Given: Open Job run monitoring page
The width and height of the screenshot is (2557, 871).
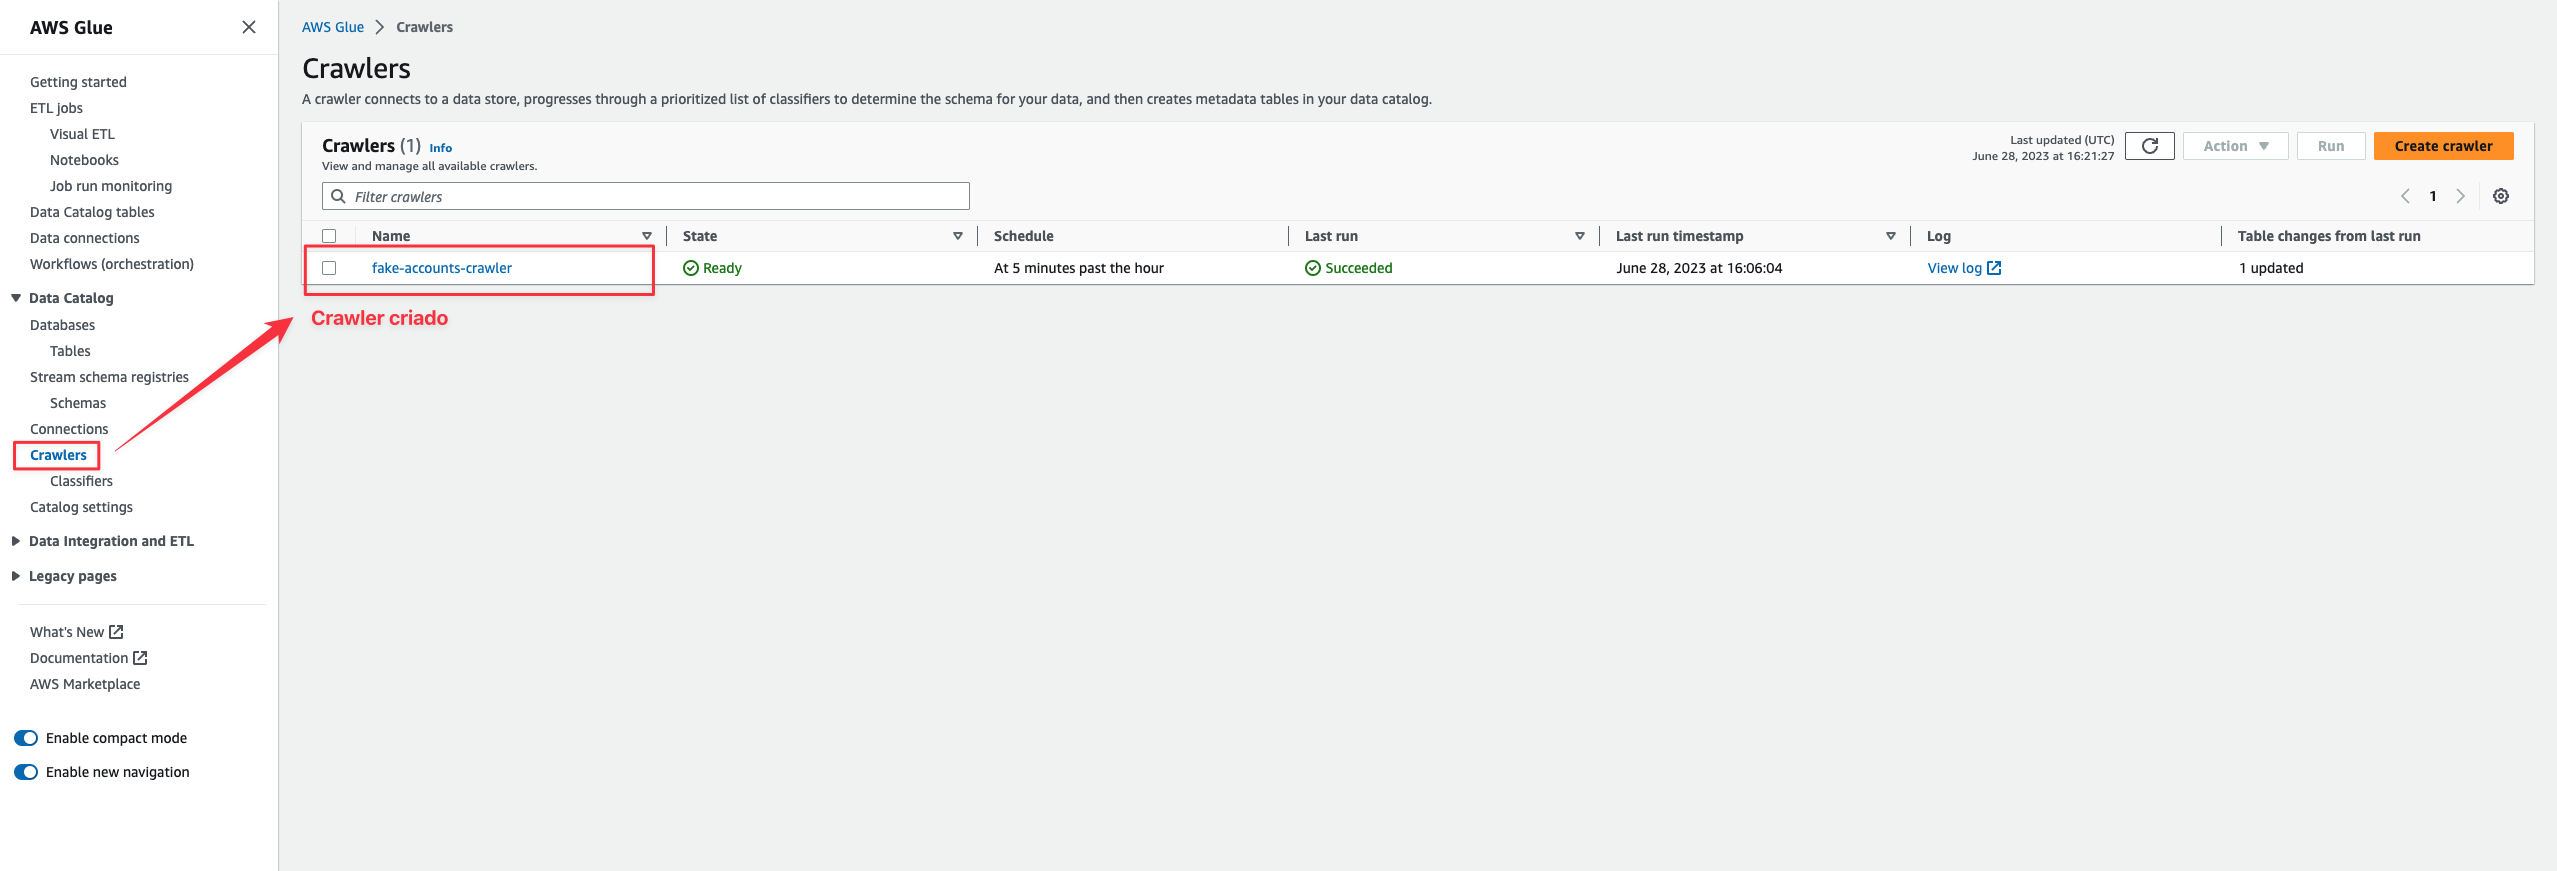Looking at the screenshot, I should (x=111, y=186).
